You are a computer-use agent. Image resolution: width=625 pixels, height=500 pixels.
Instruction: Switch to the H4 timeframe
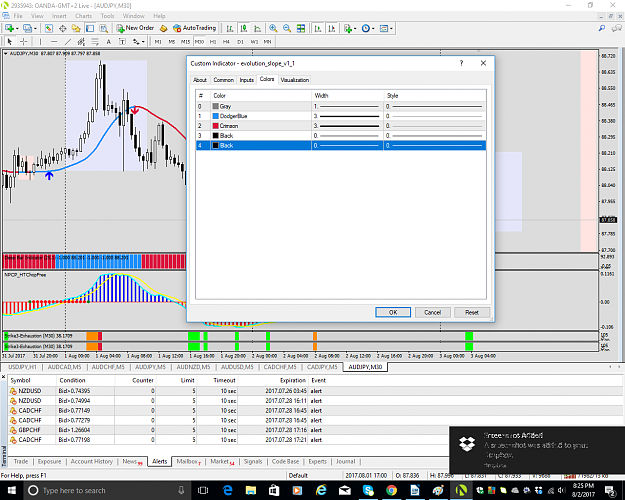[226, 41]
